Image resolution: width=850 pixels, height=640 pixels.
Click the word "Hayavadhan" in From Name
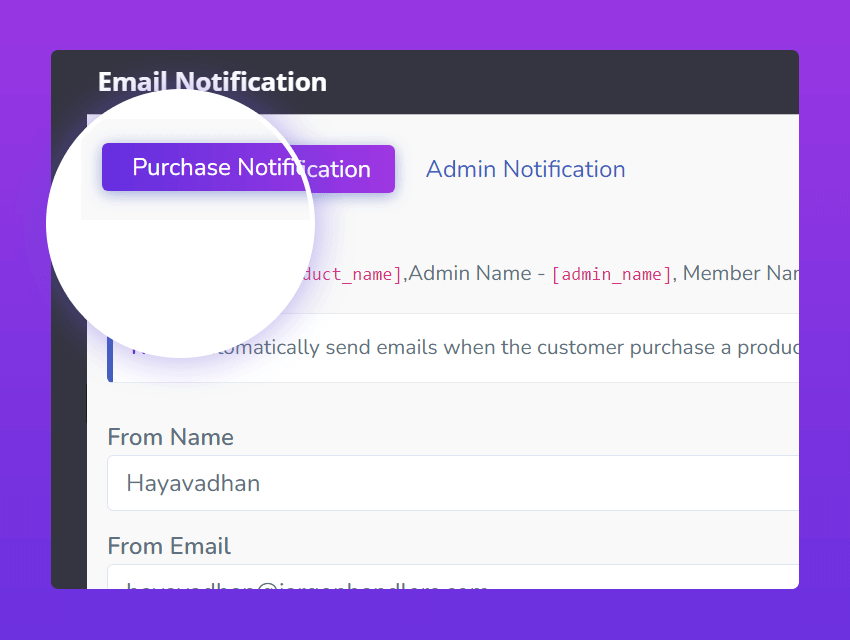193,483
